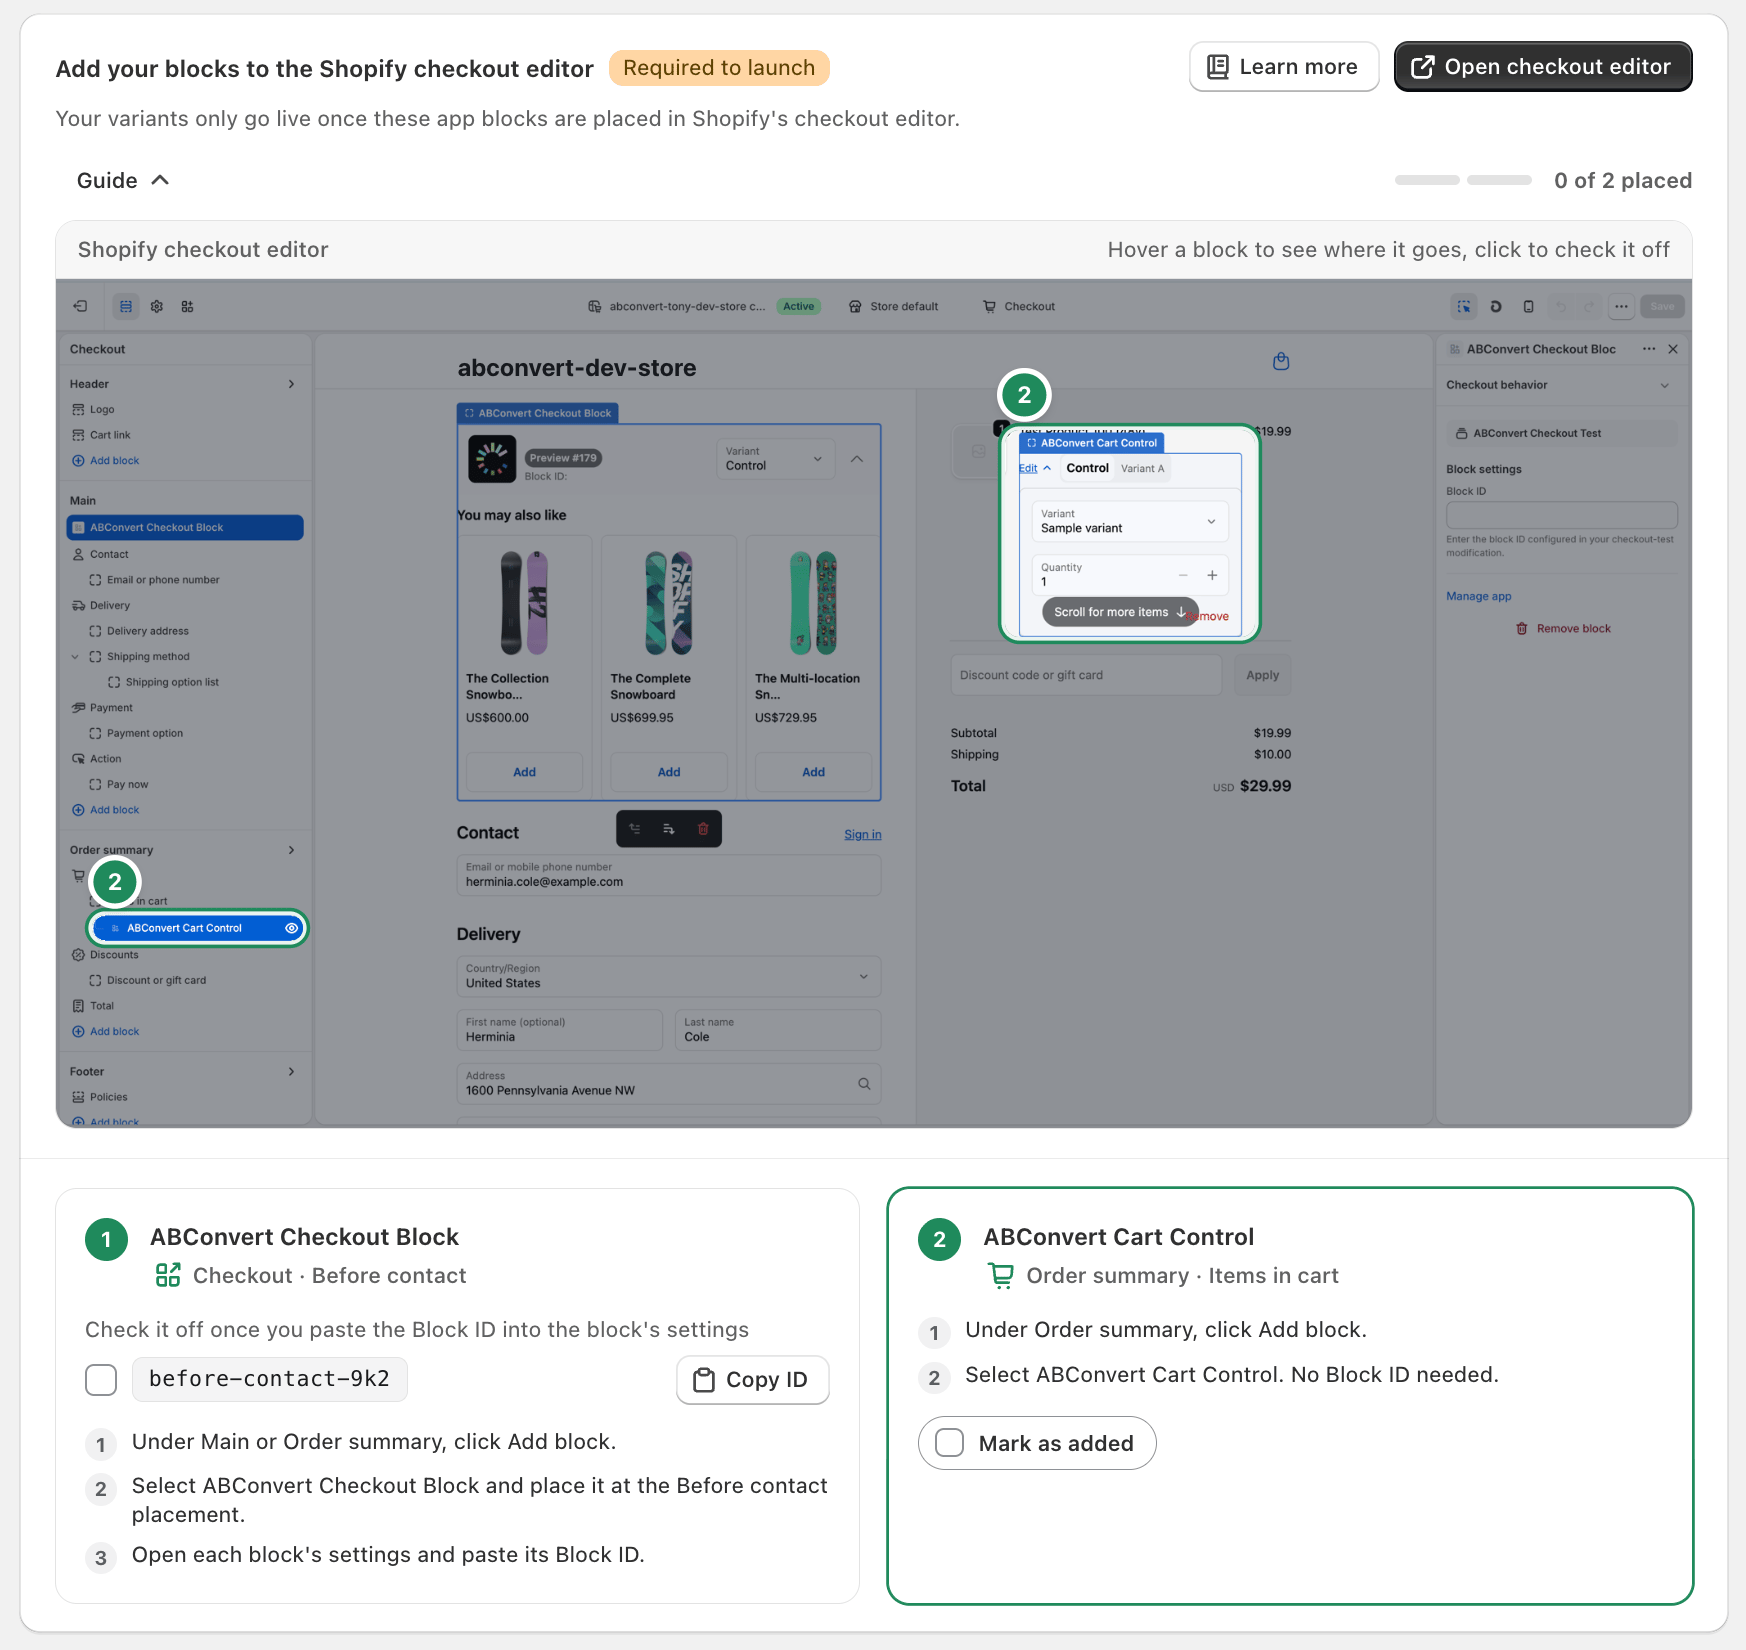Image resolution: width=1746 pixels, height=1650 pixels.
Task: Click the Block ID input field
Action: [x=1561, y=515]
